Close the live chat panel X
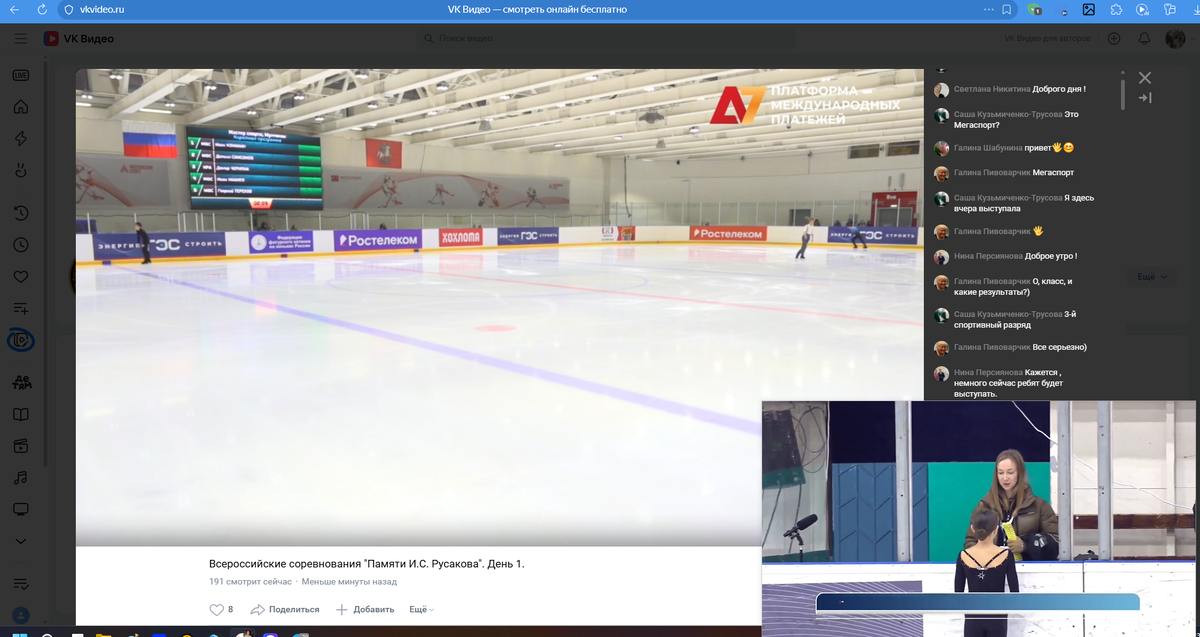This screenshot has height=637, width=1200. tap(1145, 77)
